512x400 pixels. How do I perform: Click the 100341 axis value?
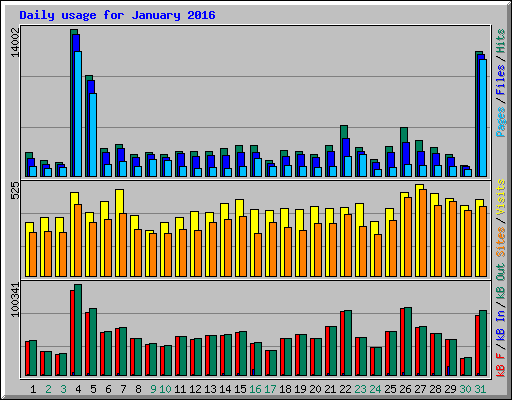pyautogui.click(x=16, y=300)
